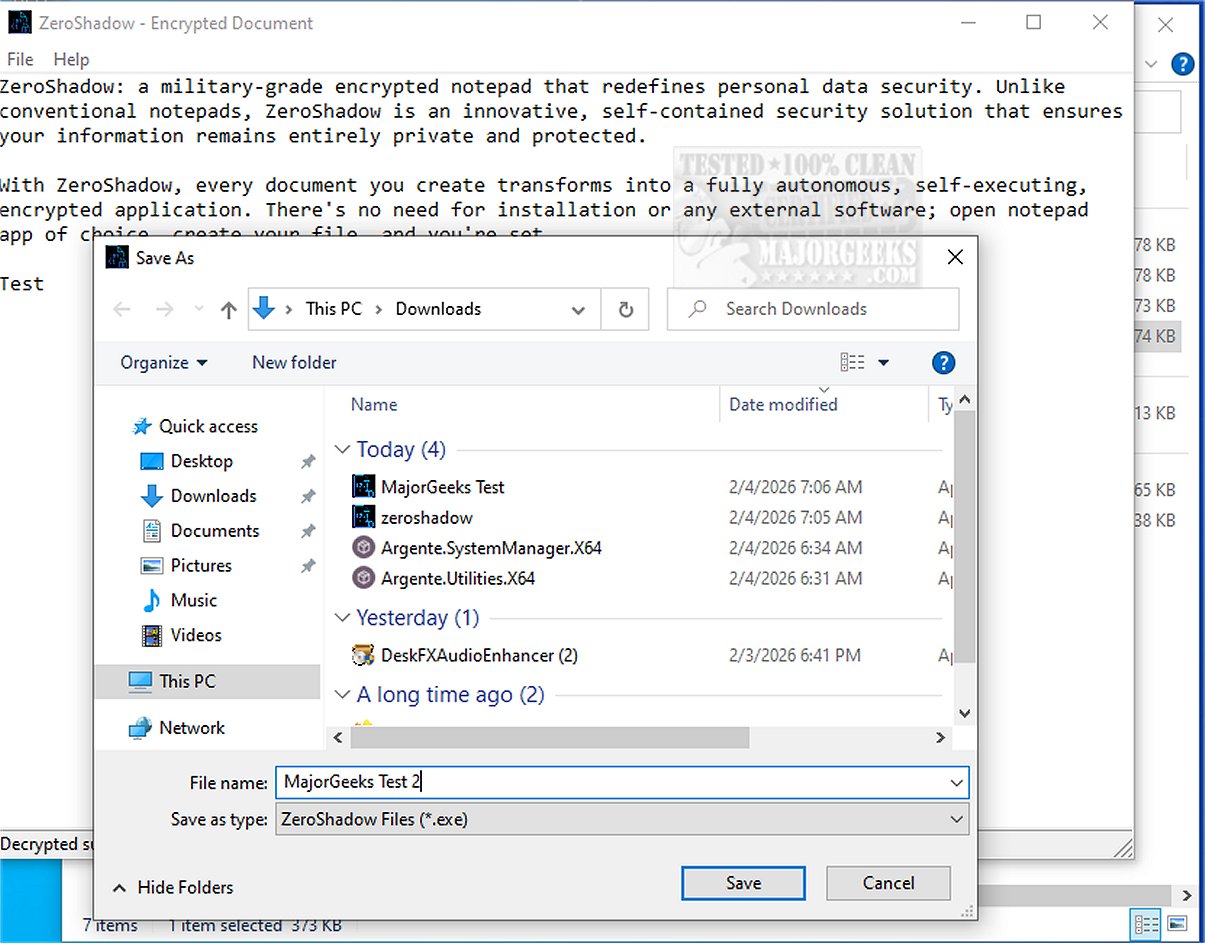Expand the File name dropdown arrow
The width and height of the screenshot is (1205, 944).
[956, 783]
